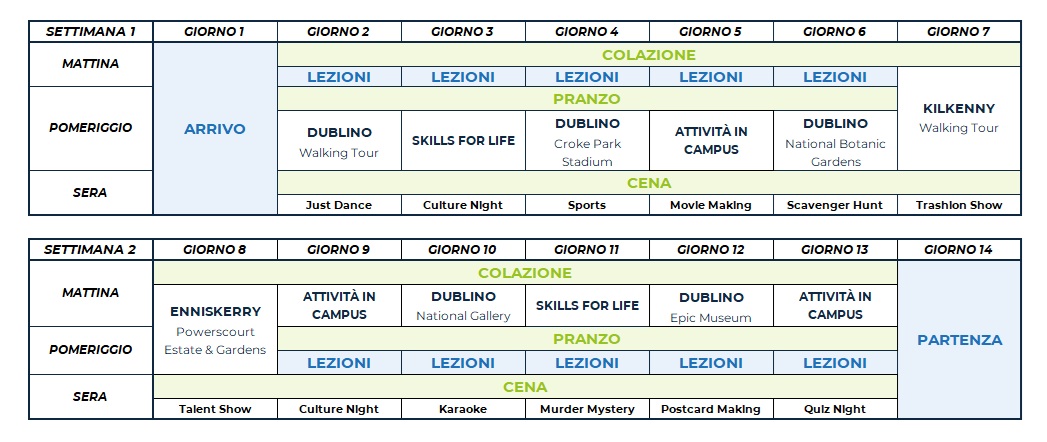Select the Trashion Show evening cell
1047x442 pixels.
(x=958, y=205)
